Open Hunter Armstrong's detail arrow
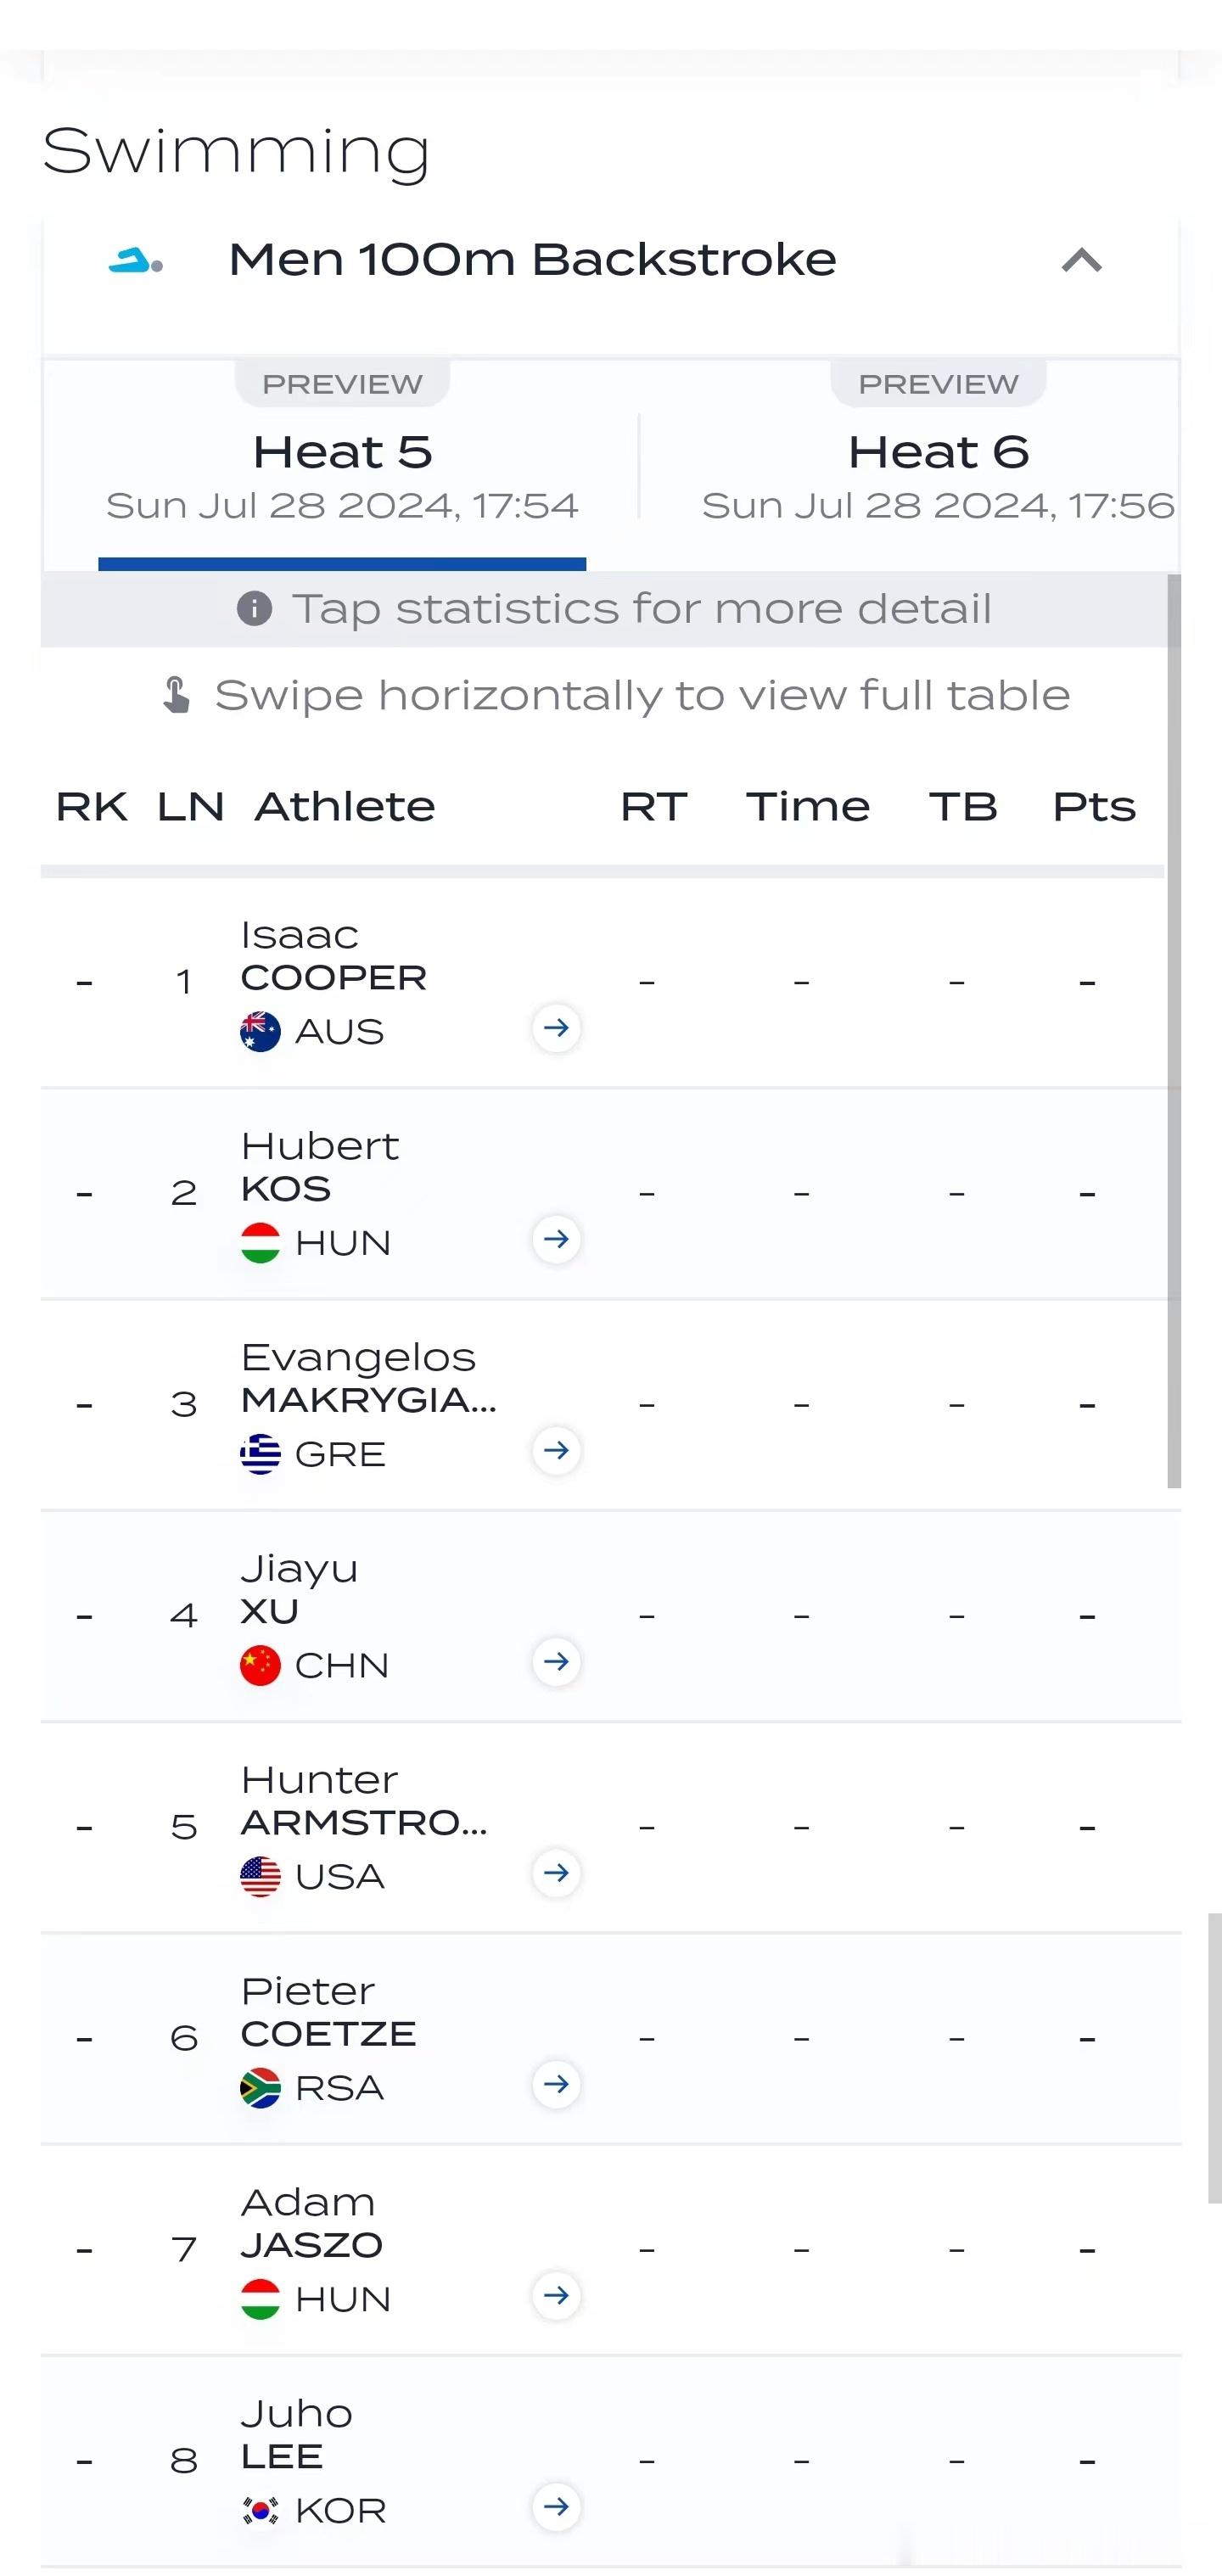The image size is (1222, 2576). pyautogui.click(x=556, y=1873)
